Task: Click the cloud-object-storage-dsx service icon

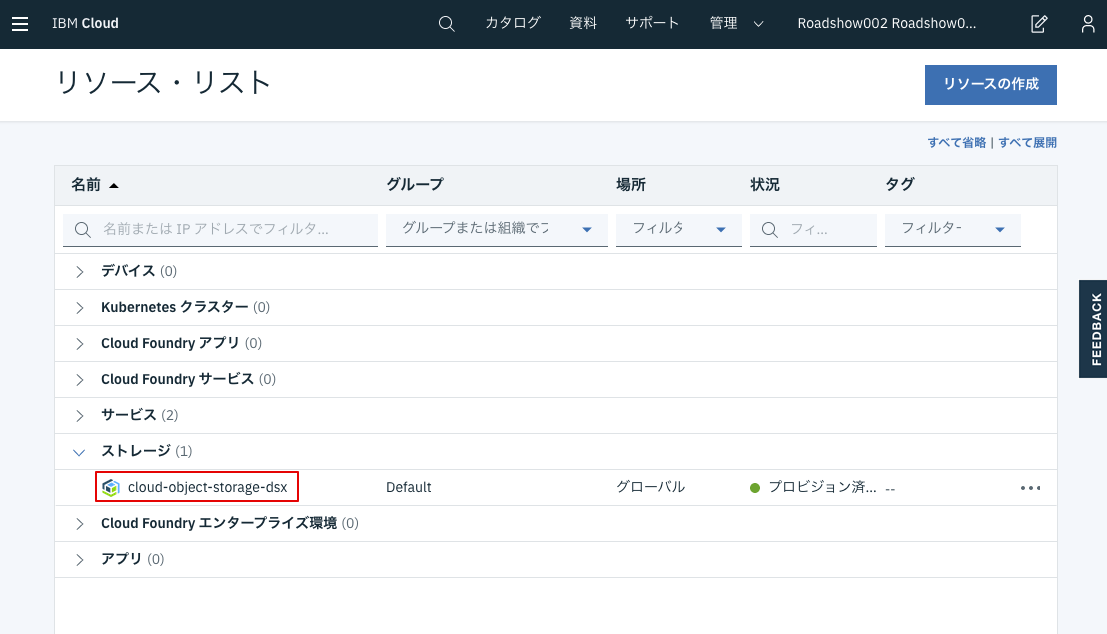Action: click(x=111, y=488)
